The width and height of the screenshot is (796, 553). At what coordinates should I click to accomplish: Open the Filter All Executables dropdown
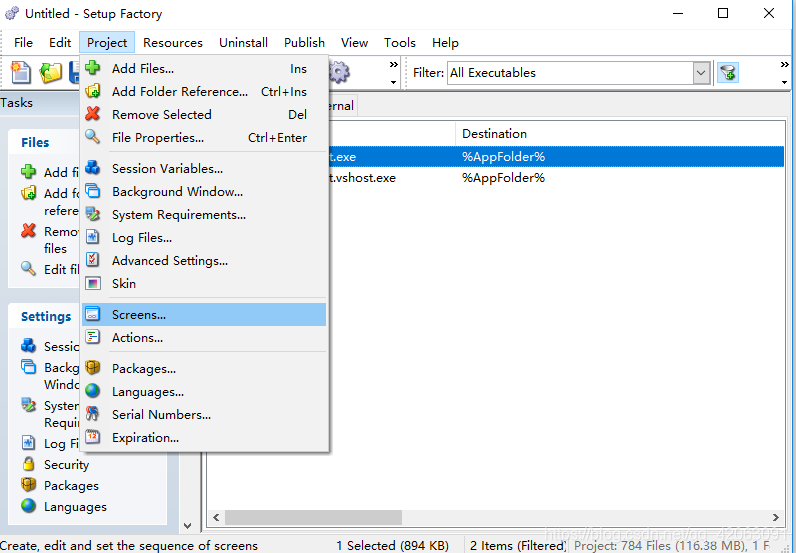click(701, 73)
